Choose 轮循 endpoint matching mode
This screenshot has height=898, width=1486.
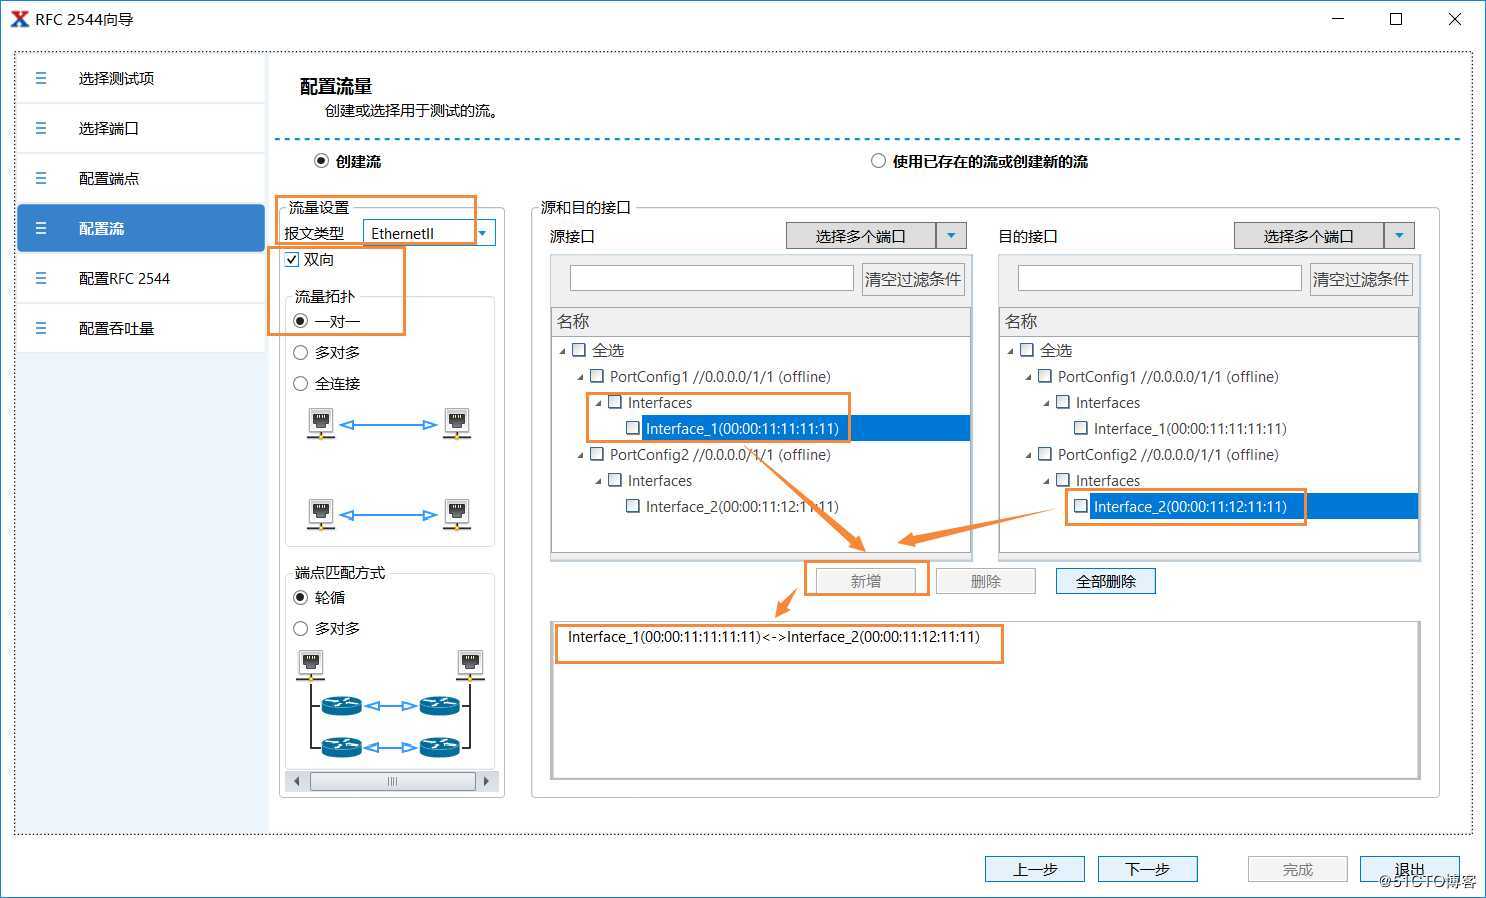tap(300, 597)
